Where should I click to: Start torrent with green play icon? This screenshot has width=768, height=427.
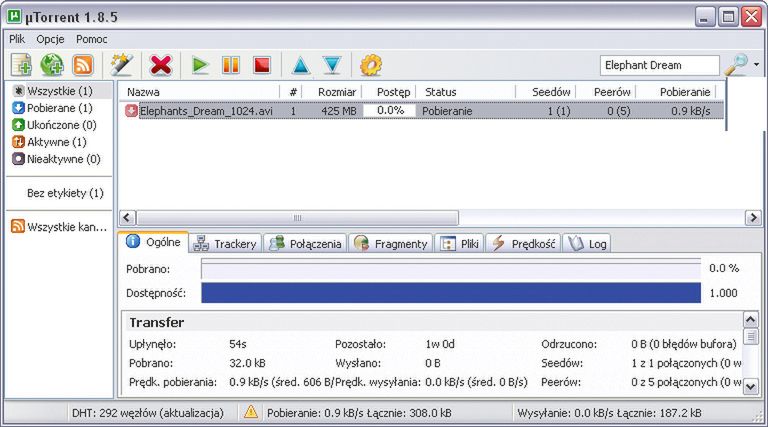[200, 65]
